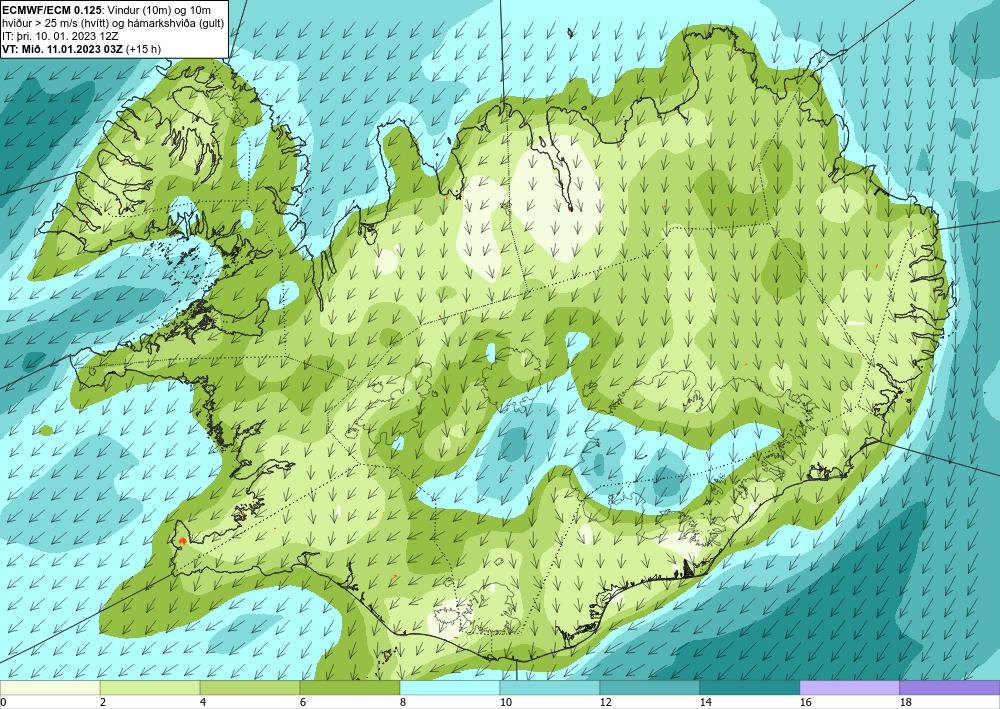Click the '(+15 h)' forecast offset text
This screenshot has width=1000, height=709.
(x=143, y=48)
